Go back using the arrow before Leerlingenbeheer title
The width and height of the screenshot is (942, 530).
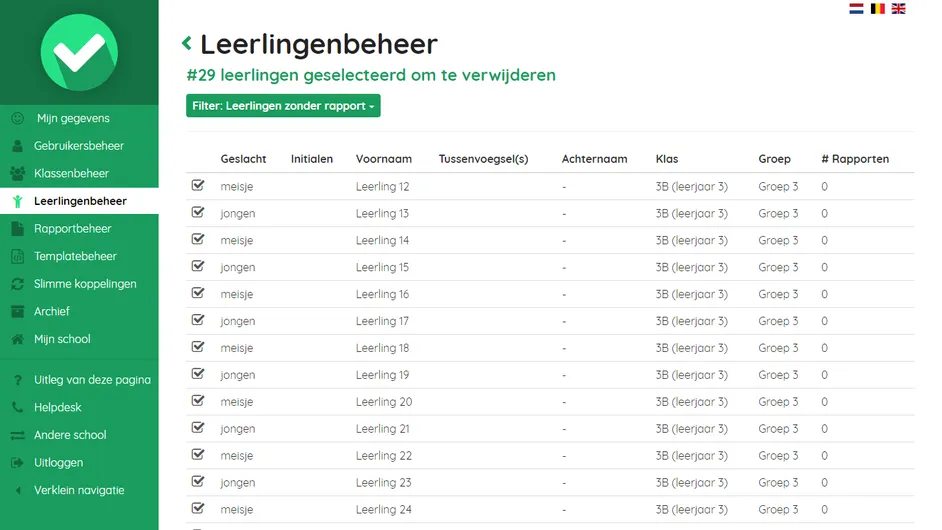[187, 43]
